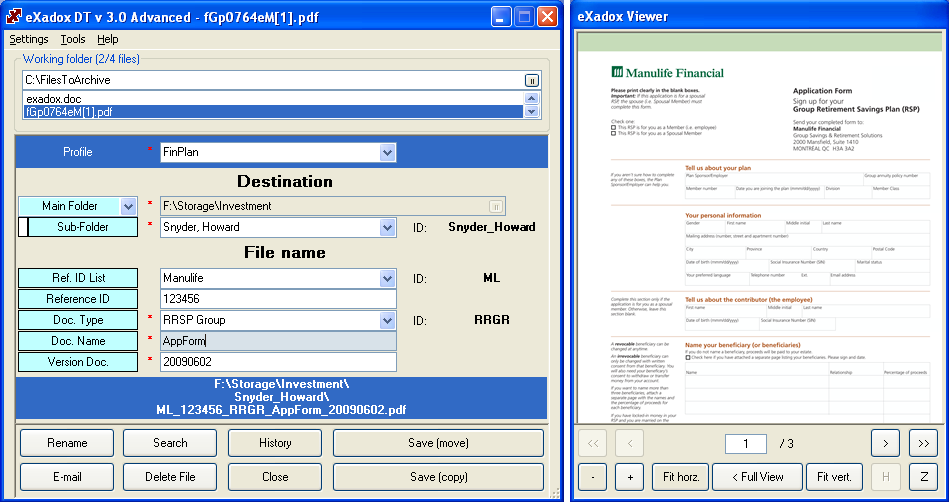Click the Save (move) button
The width and height of the screenshot is (949, 502).
click(439, 443)
